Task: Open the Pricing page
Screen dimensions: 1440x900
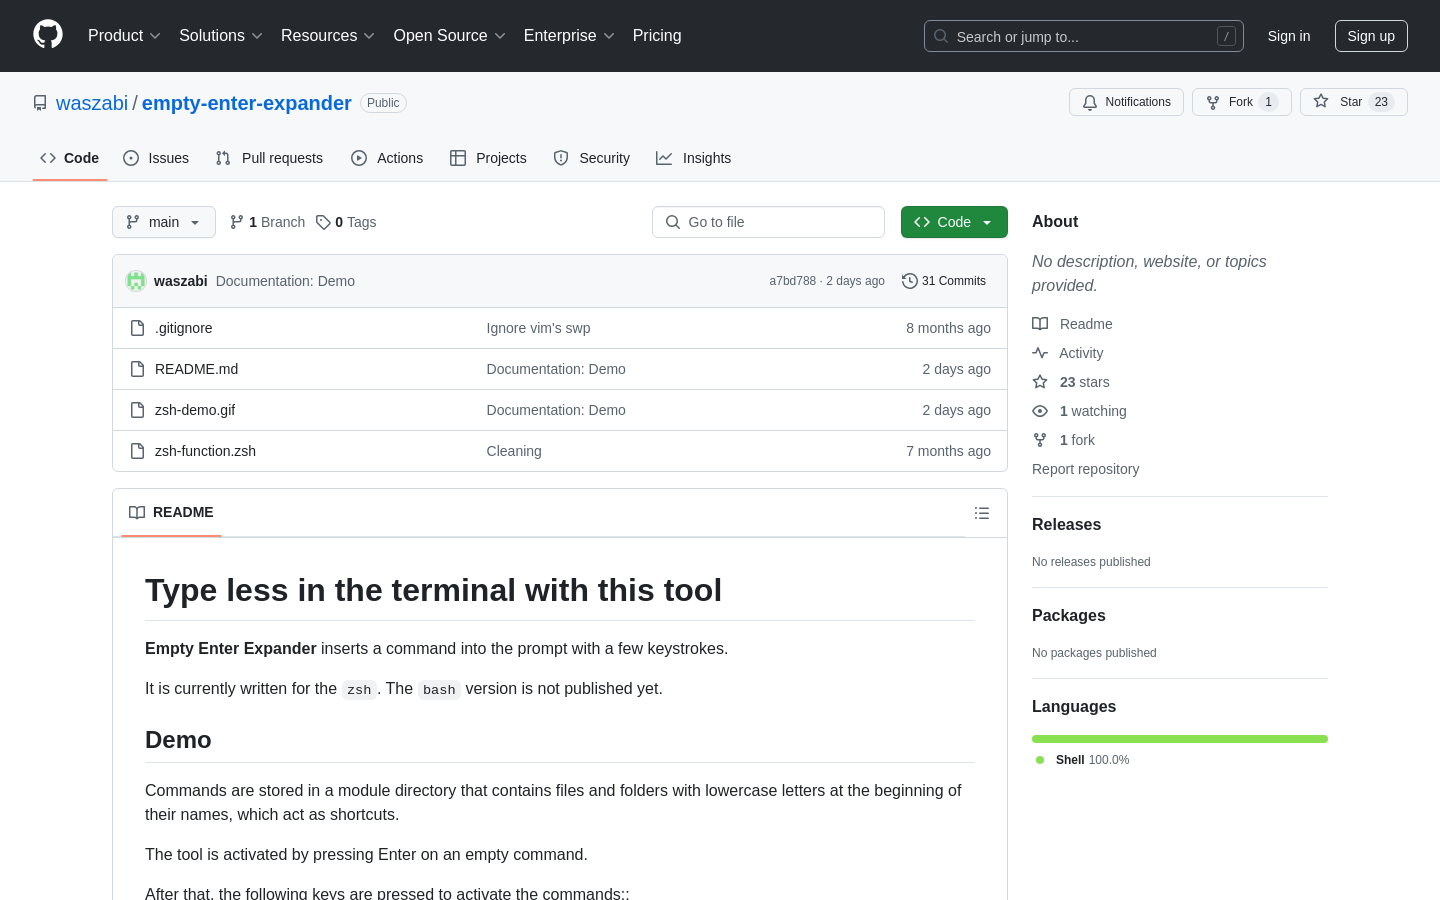Action: (657, 36)
